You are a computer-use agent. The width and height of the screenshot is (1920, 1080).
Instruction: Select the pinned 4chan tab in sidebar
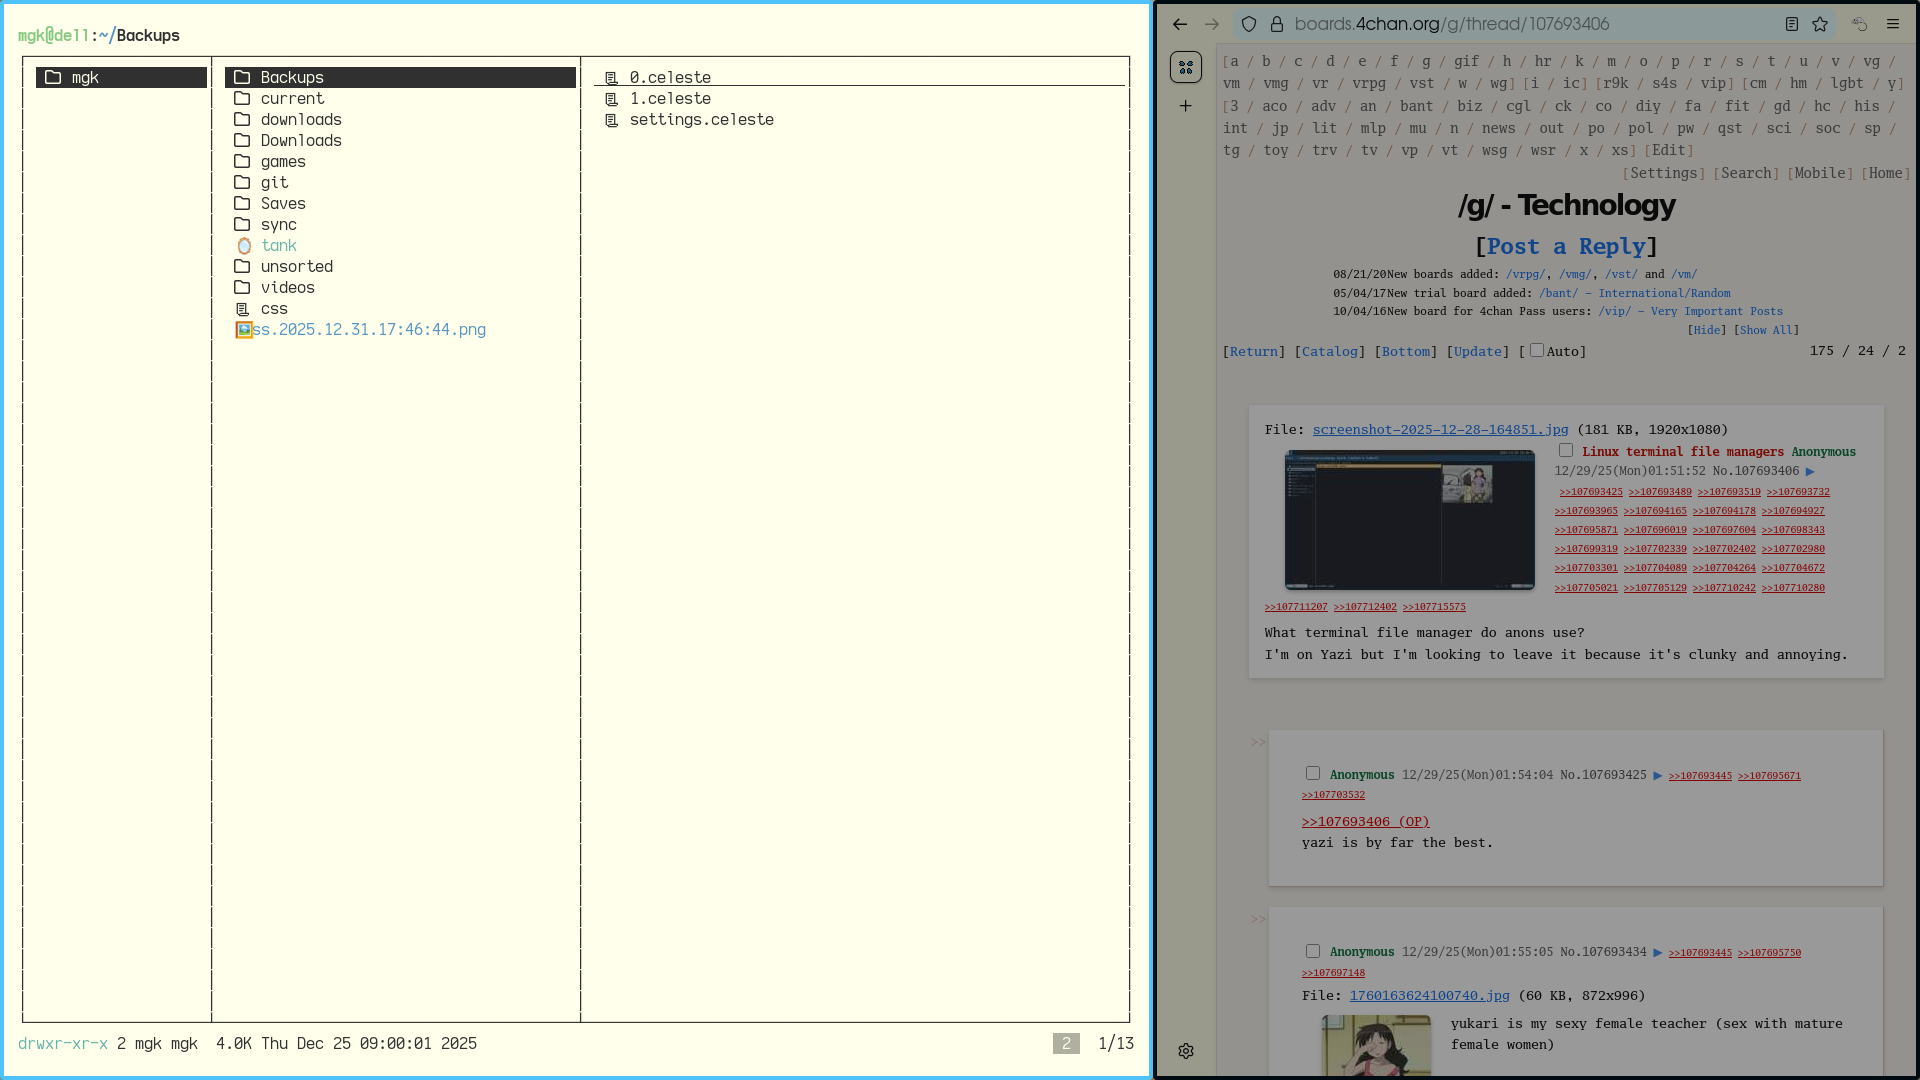1185,67
